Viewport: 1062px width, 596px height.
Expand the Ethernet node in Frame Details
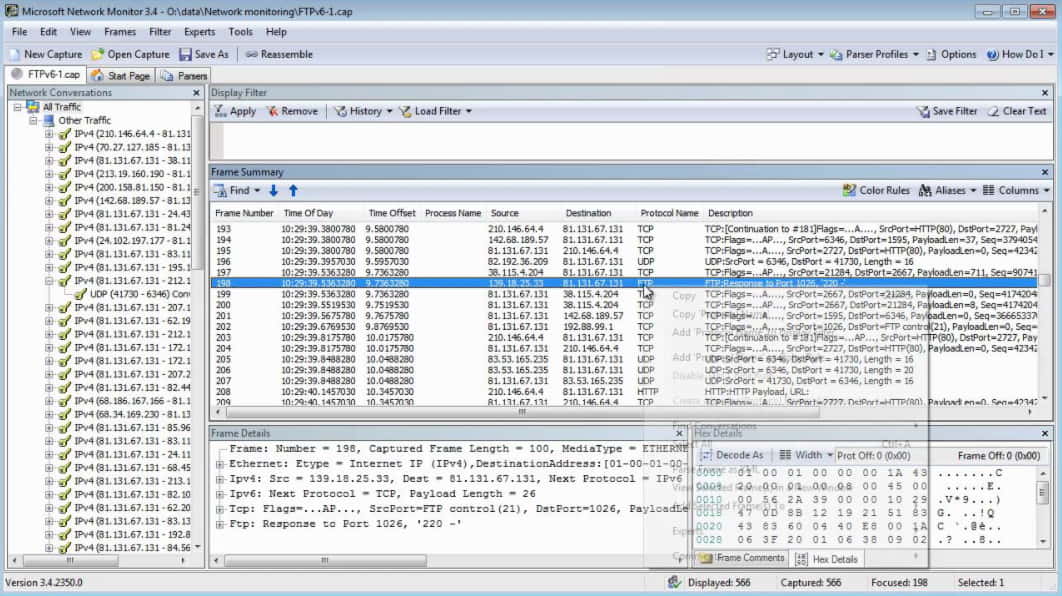(x=220, y=465)
